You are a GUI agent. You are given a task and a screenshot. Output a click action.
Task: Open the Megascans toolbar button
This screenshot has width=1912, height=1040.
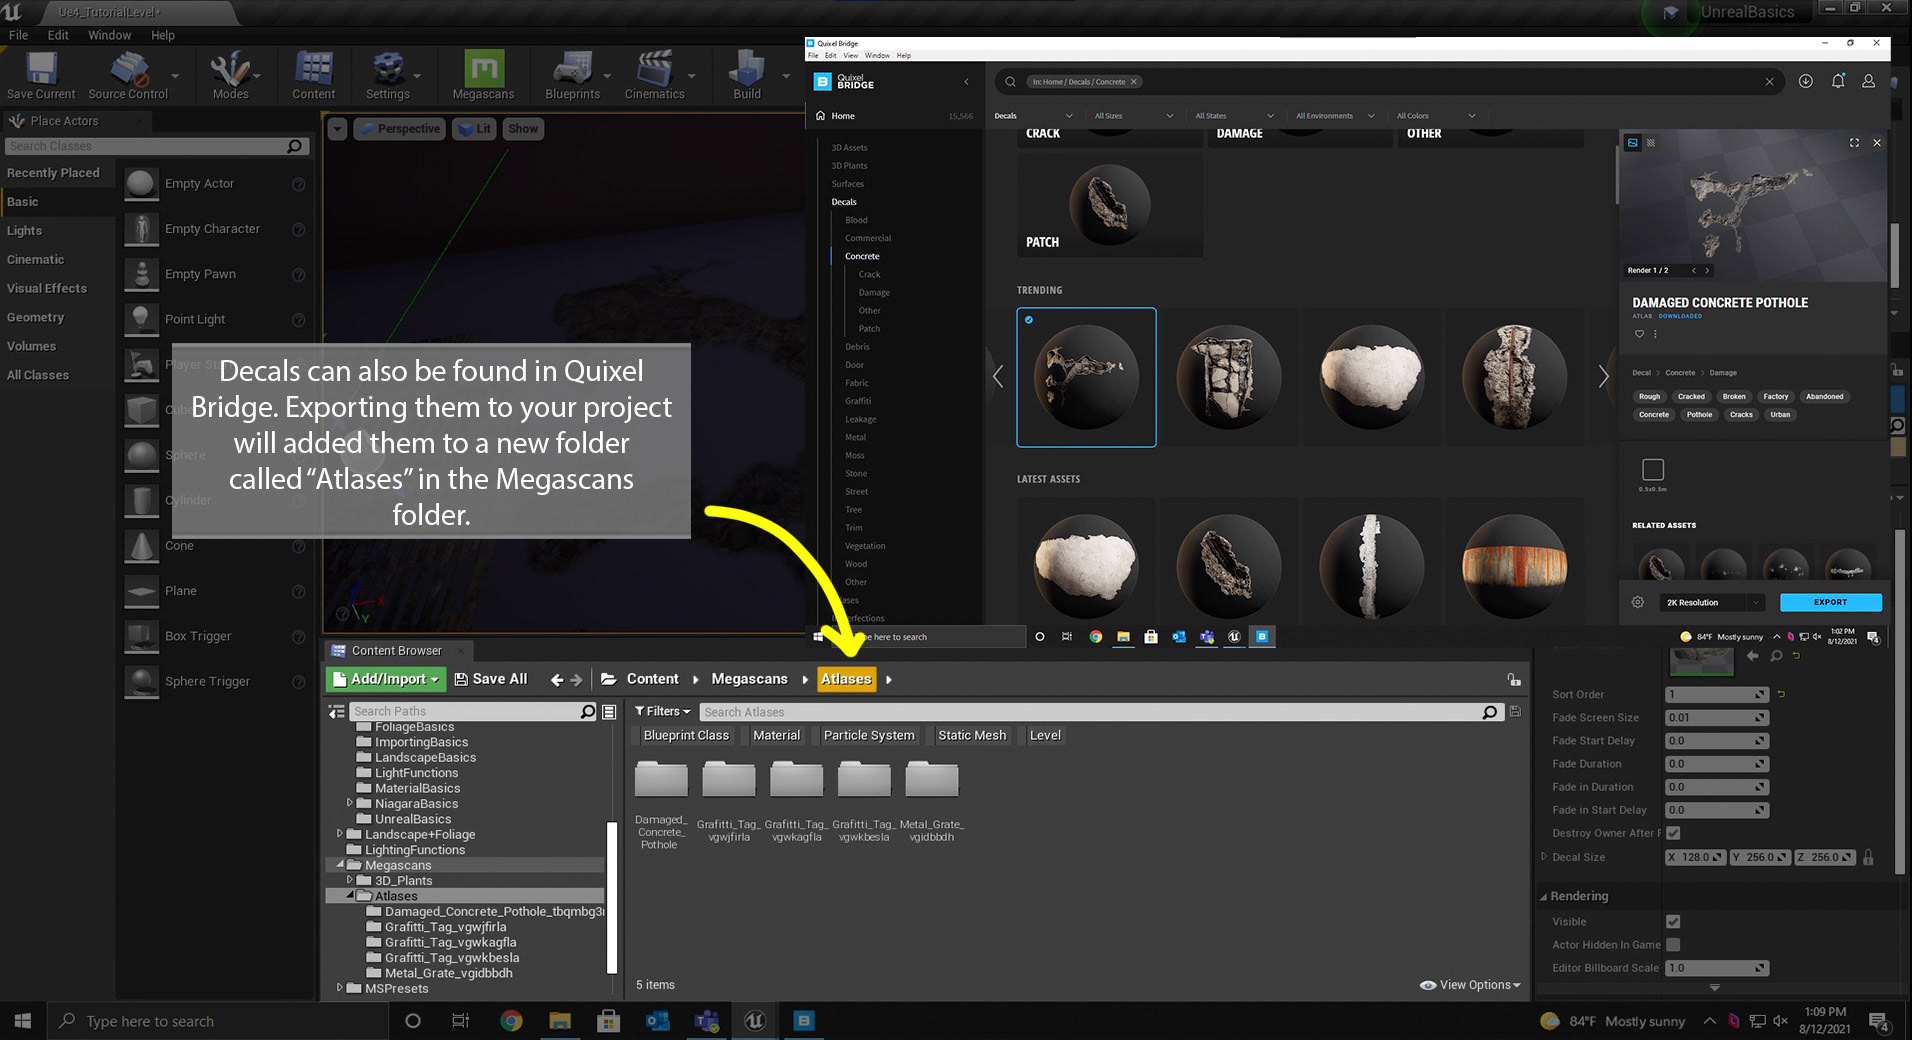[x=483, y=76]
